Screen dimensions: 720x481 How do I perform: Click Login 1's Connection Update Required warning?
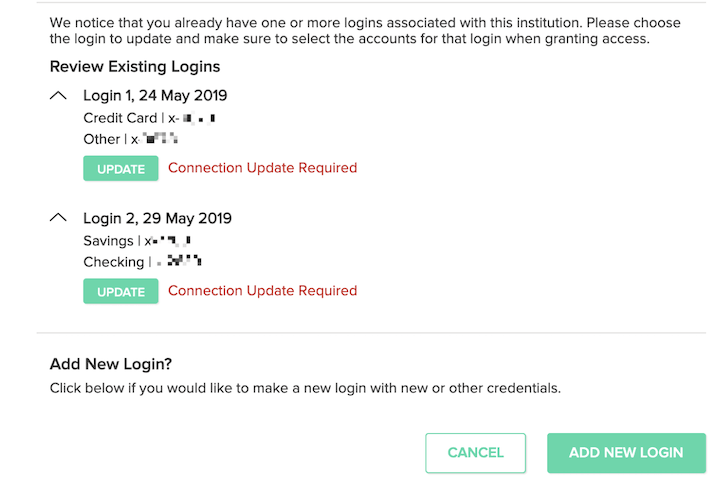point(262,168)
